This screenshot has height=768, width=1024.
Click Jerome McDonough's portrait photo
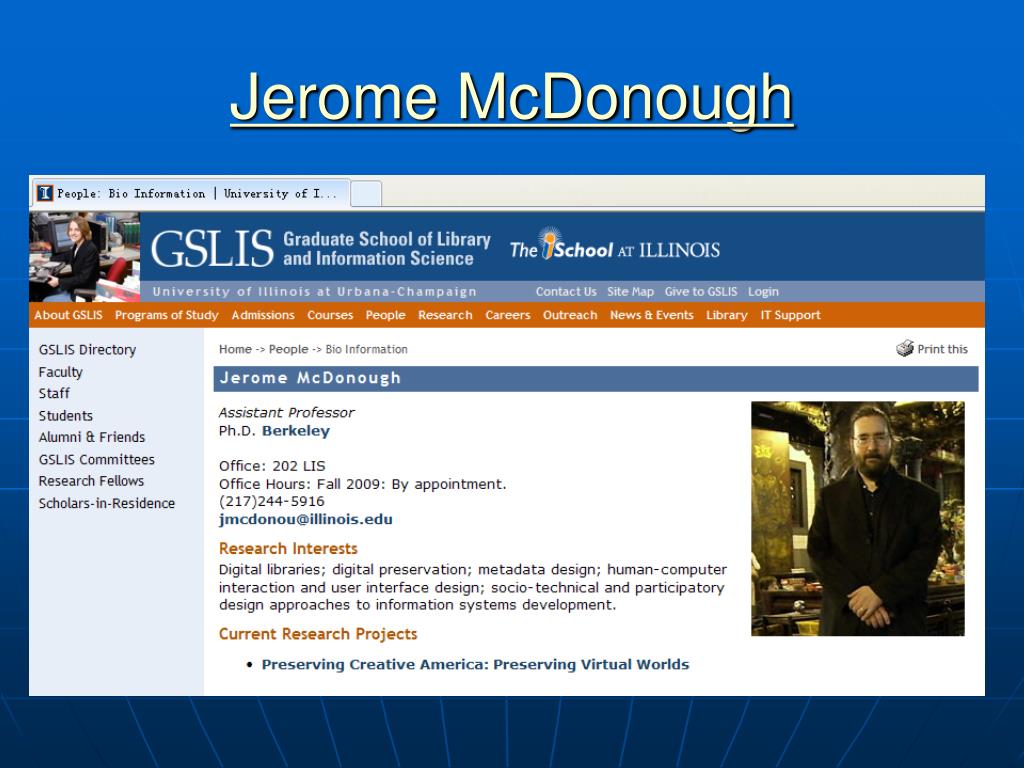coord(857,519)
